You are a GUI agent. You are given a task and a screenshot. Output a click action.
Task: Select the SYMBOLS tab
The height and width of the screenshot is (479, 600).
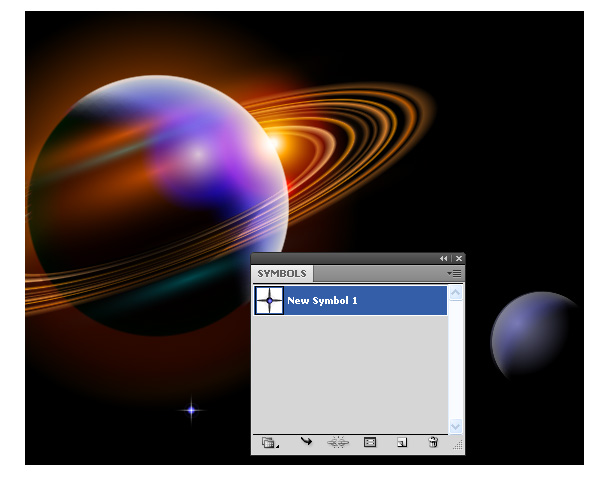click(282, 274)
